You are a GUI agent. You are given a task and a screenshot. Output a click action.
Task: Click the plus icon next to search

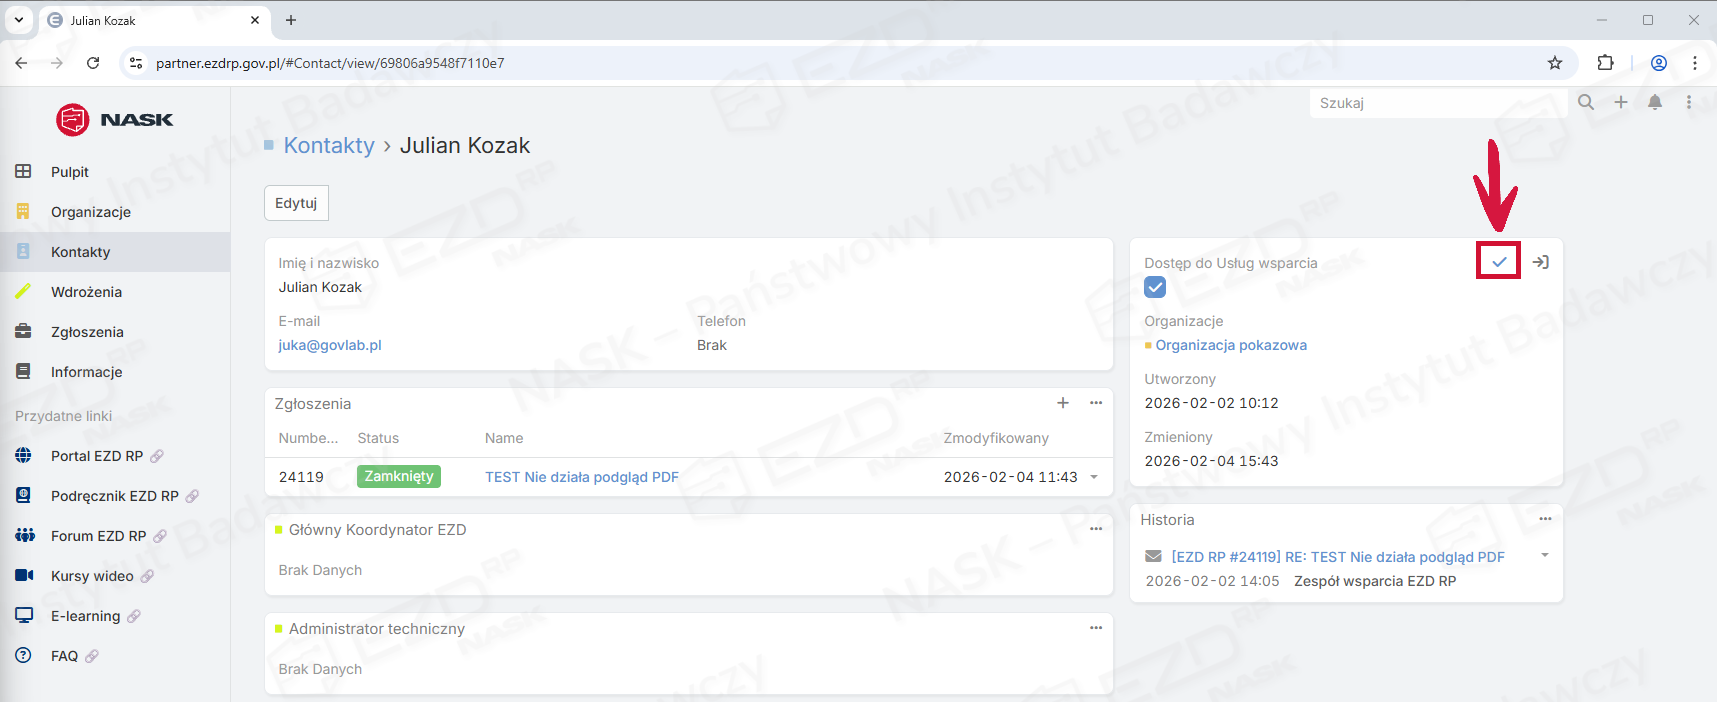pyautogui.click(x=1621, y=102)
